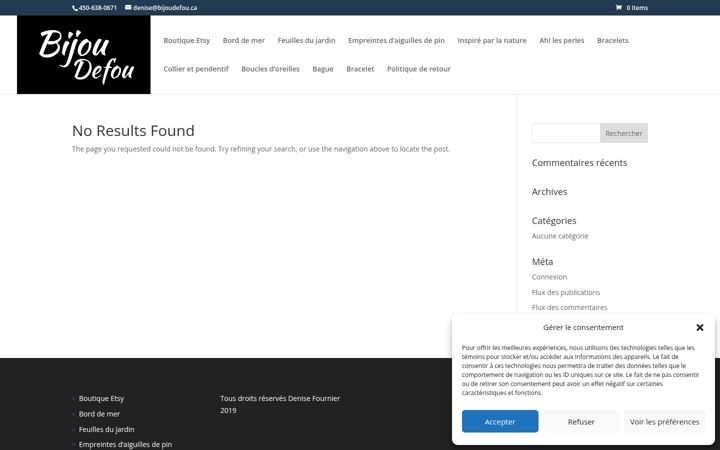Viewport: 720px width, 450px height.
Task: Open footer Empreintes d'aiguilles de pin link
Action: 125,444
